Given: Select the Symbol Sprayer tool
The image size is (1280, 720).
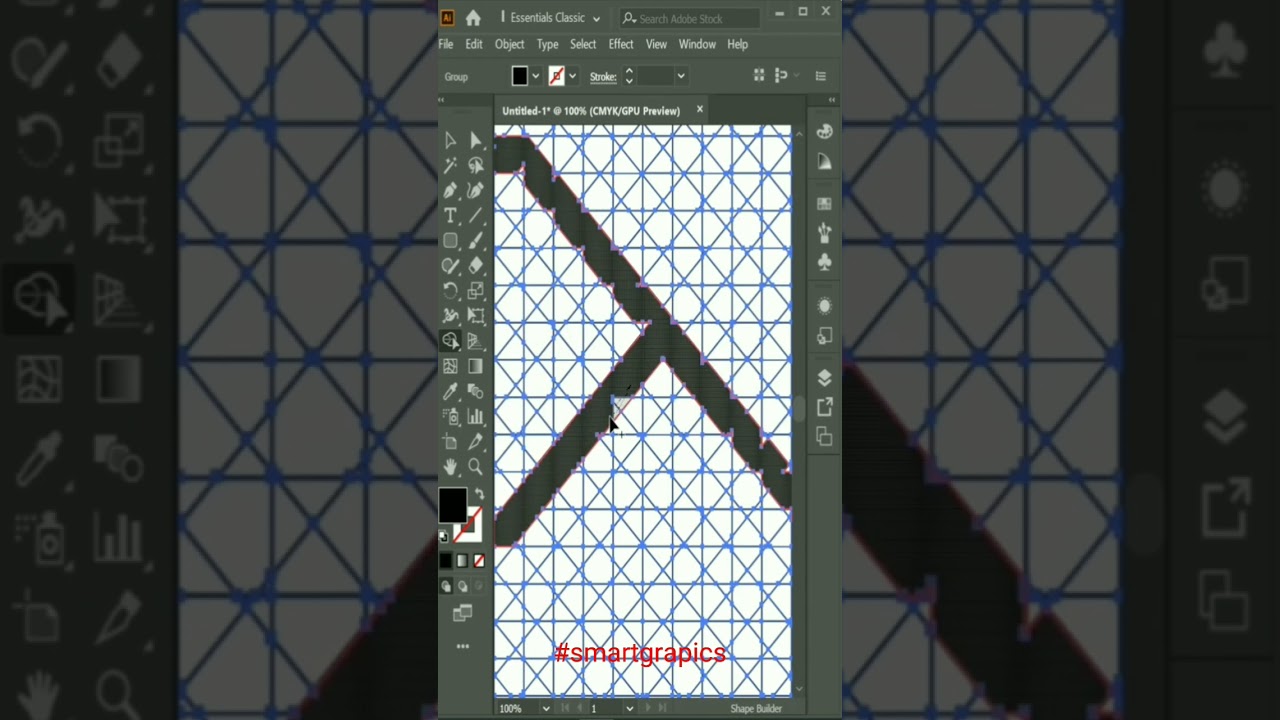Looking at the screenshot, I should (x=450, y=417).
